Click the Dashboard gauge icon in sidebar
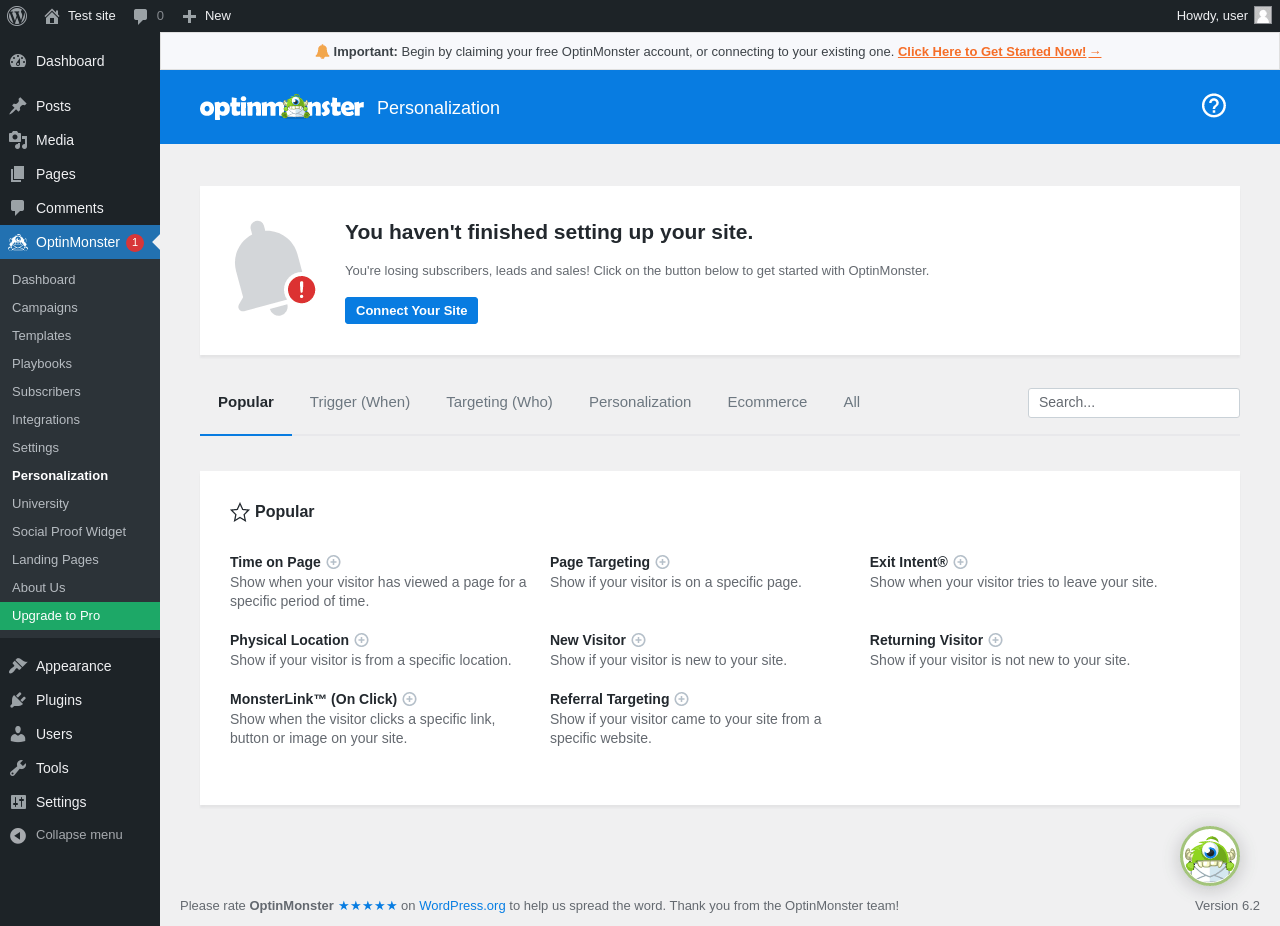 pos(18,61)
